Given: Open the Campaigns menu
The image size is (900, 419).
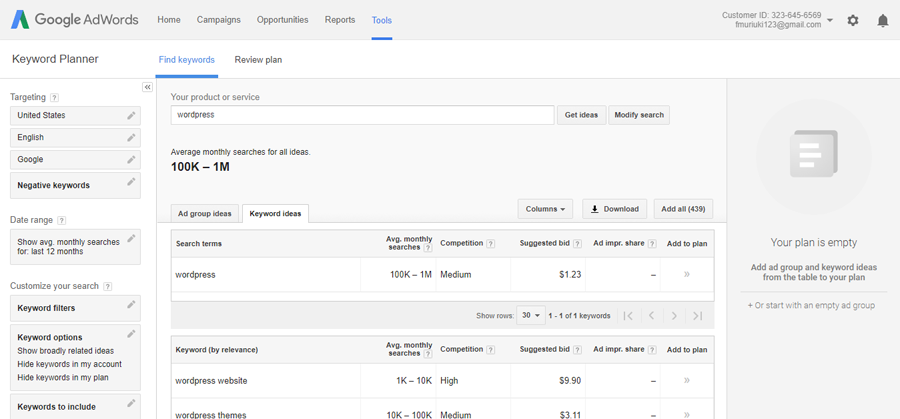Looking at the screenshot, I should 219,20.
